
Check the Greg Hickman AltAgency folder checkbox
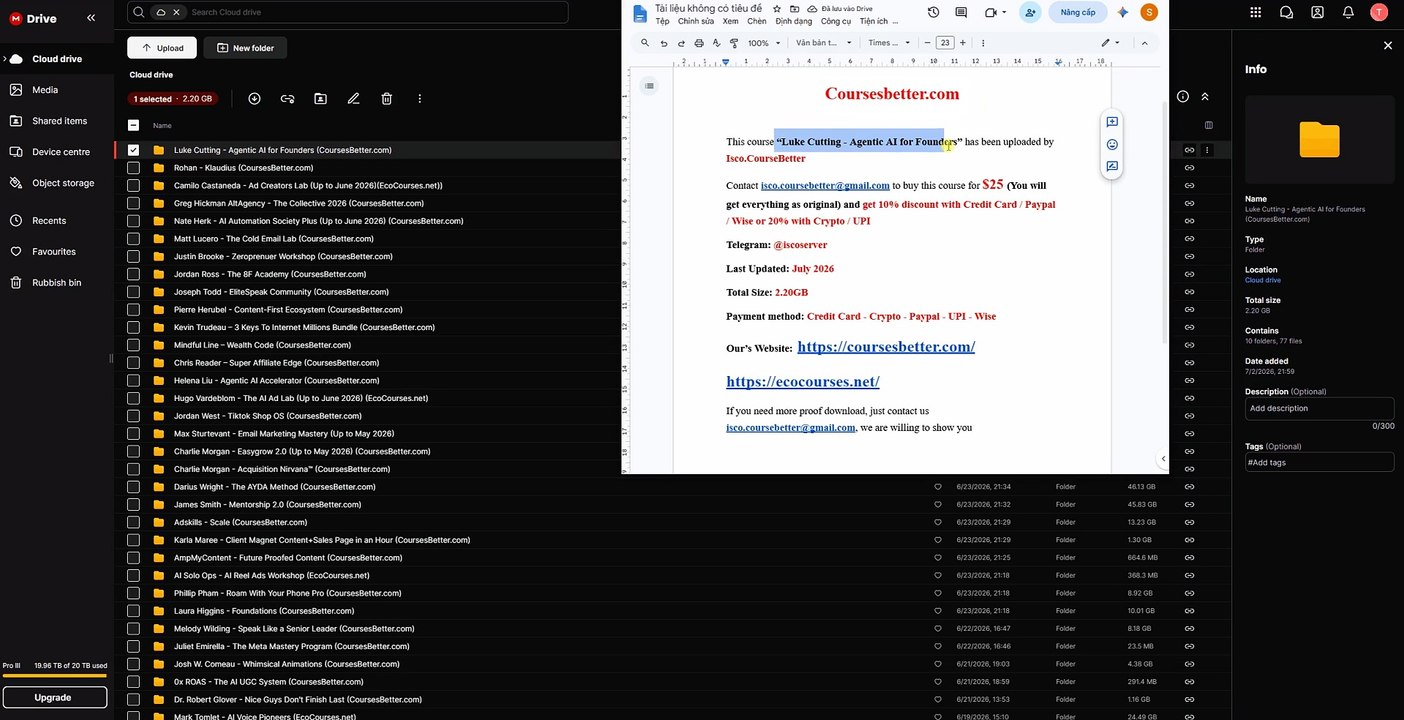click(x=133, y=203)
